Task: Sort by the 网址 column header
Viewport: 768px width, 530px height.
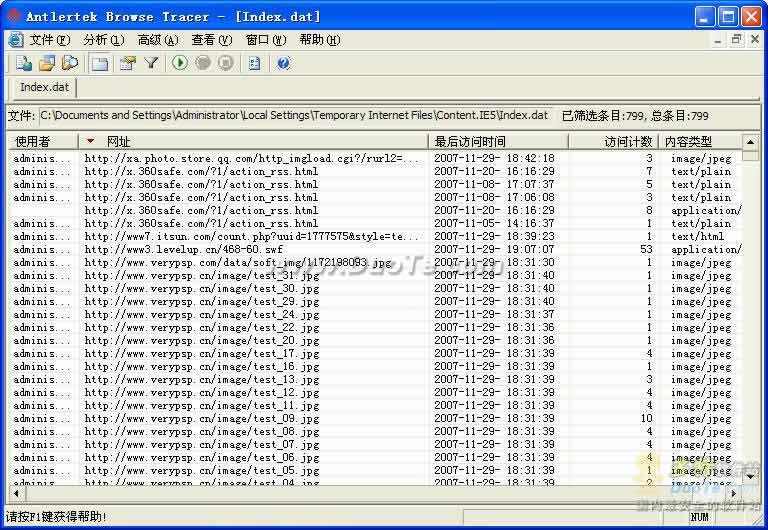Action: 253,142
